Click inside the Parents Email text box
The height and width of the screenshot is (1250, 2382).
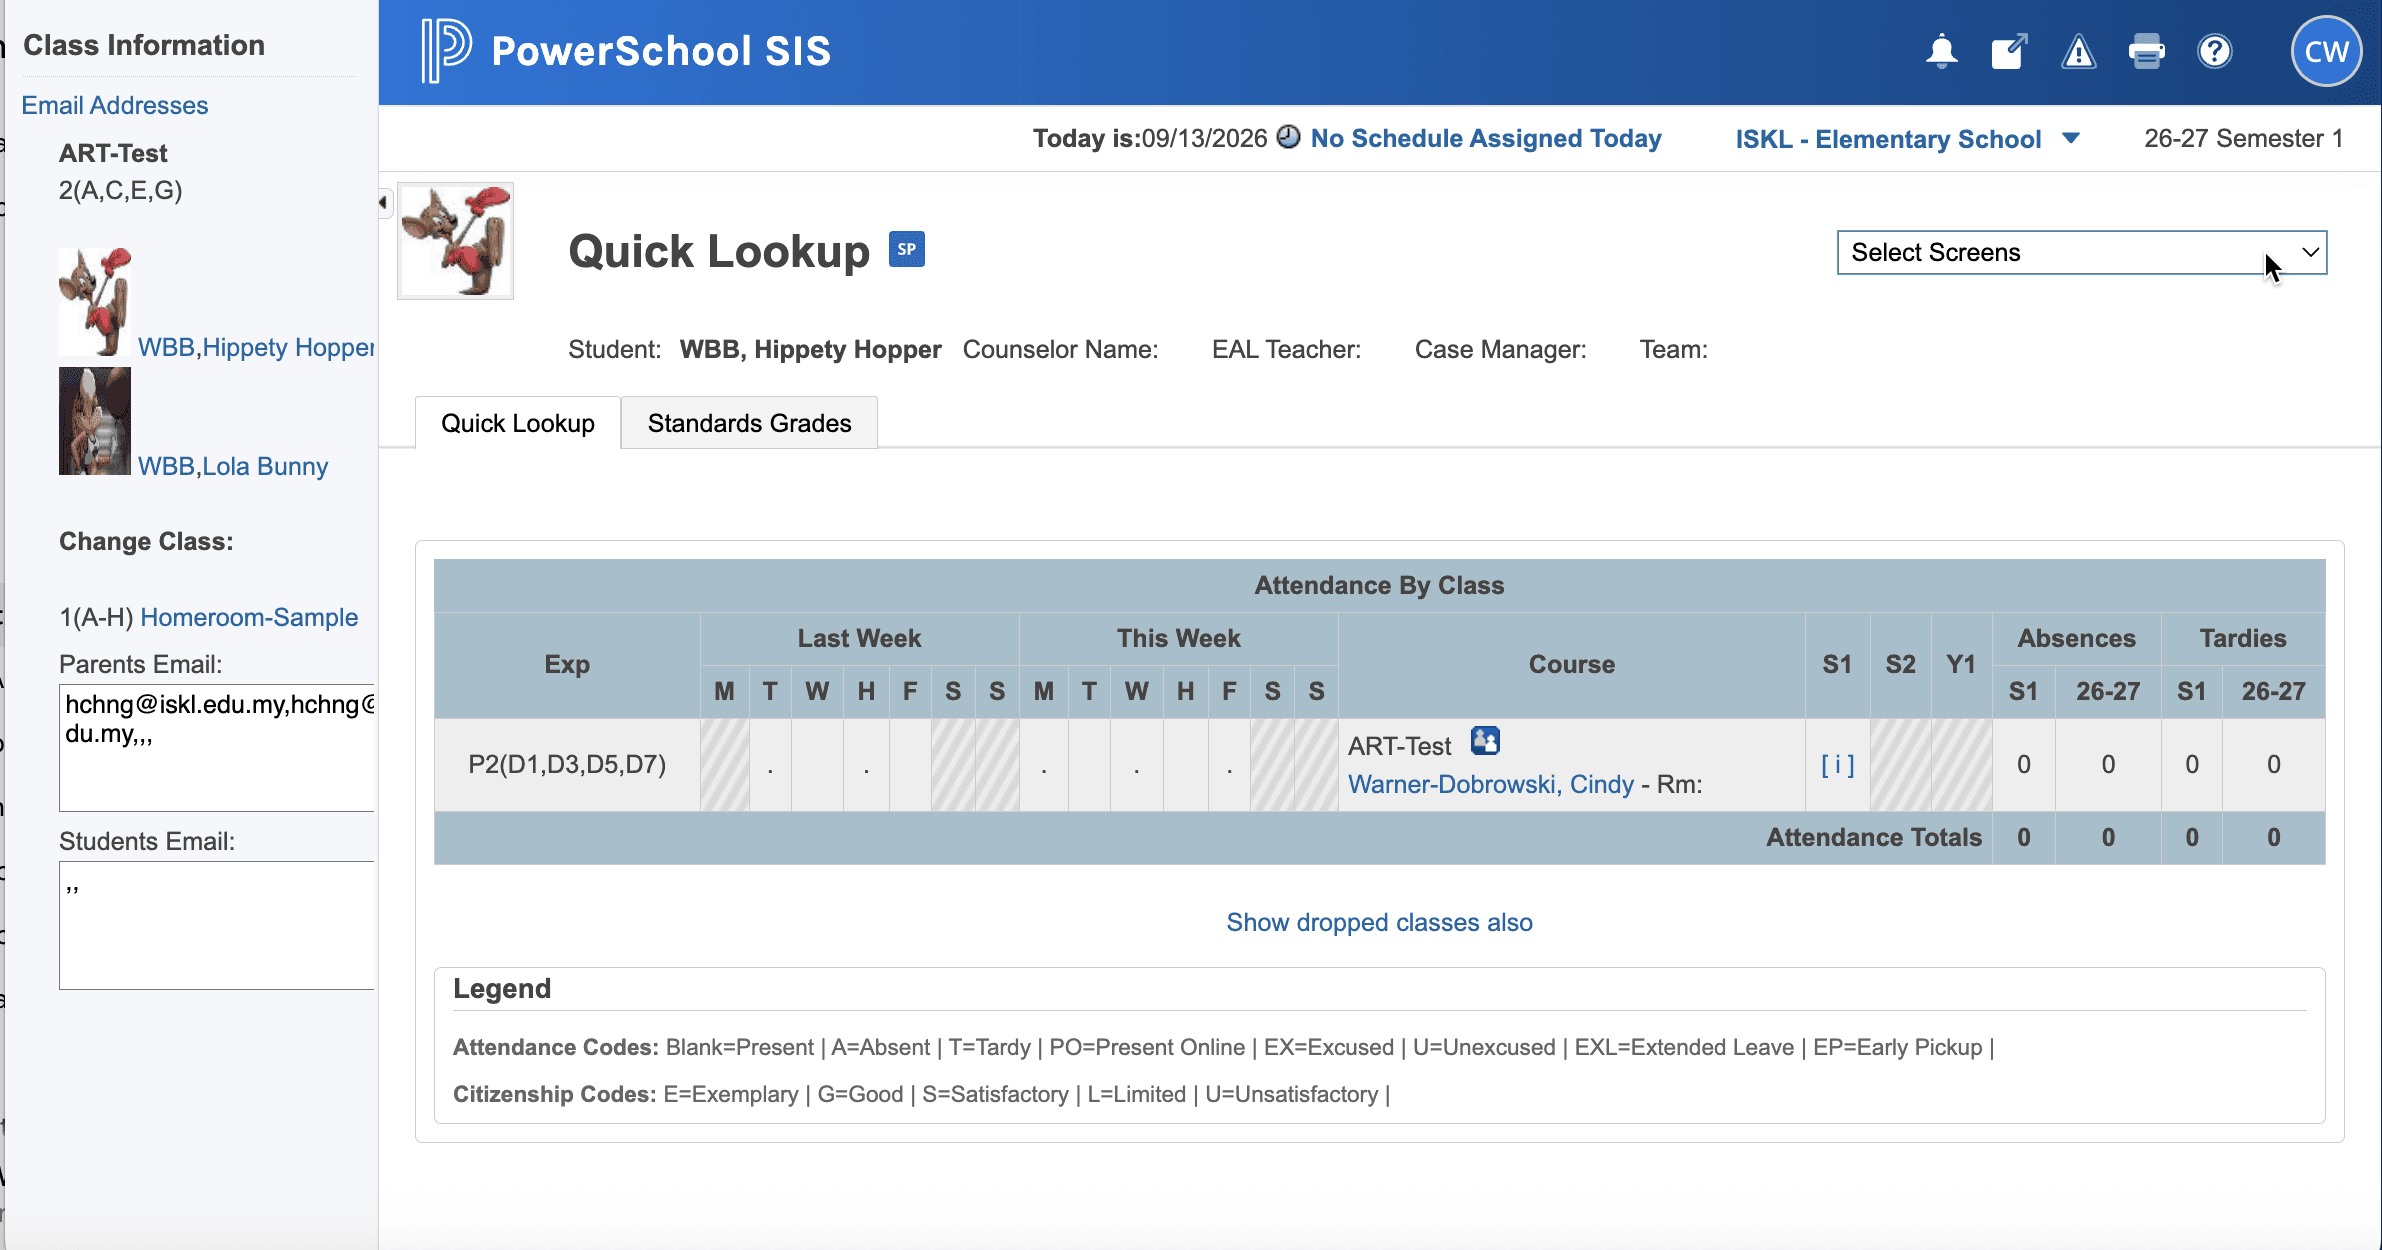pyautogui.click(x=217, y=747)
